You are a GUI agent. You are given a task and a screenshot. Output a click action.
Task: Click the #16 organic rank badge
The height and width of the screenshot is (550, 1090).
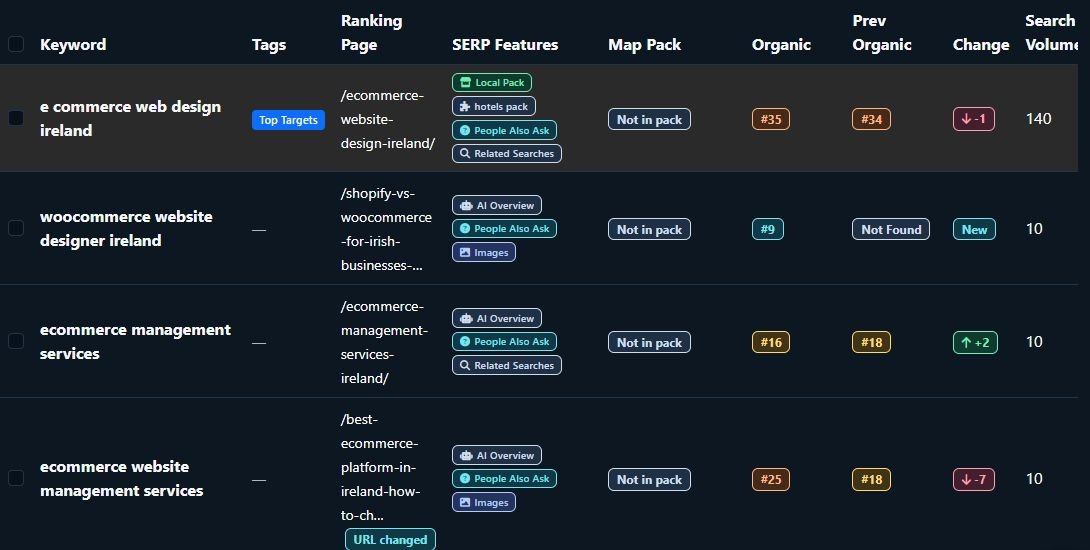pyautogui.click(x=770, y=342)
